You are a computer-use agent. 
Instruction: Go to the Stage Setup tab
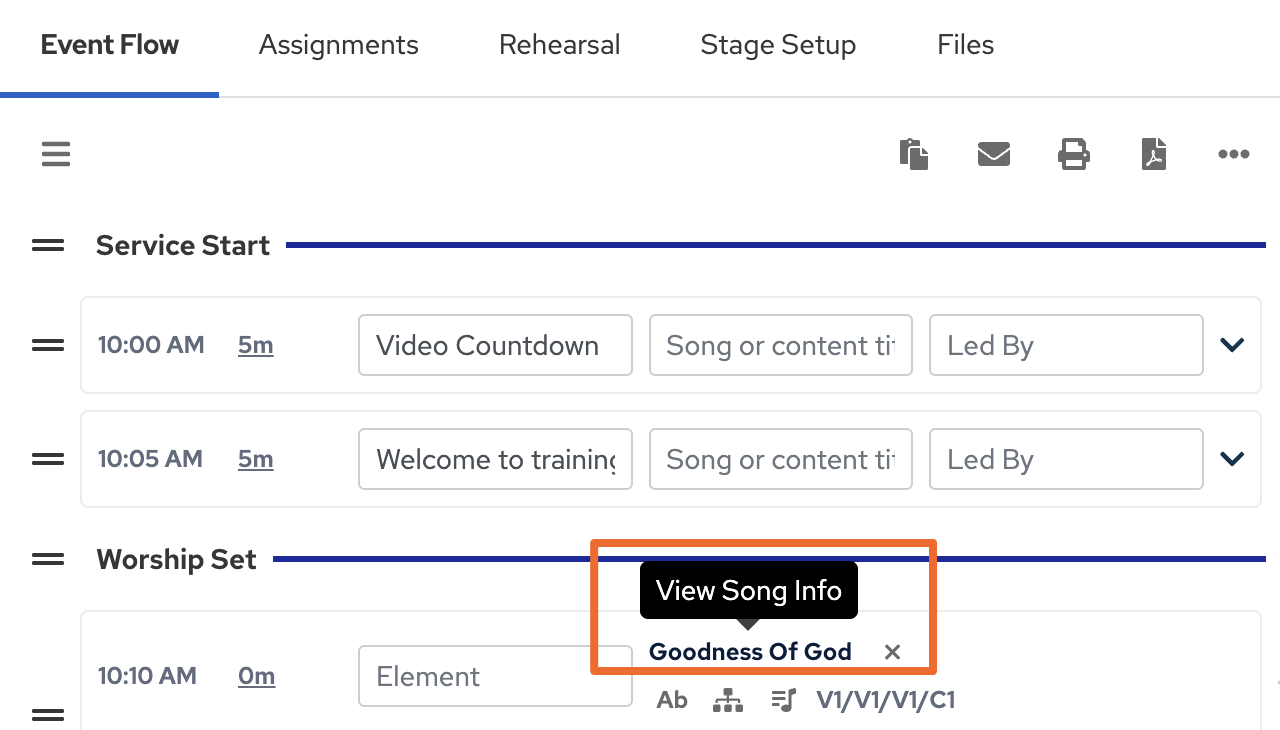778,45
